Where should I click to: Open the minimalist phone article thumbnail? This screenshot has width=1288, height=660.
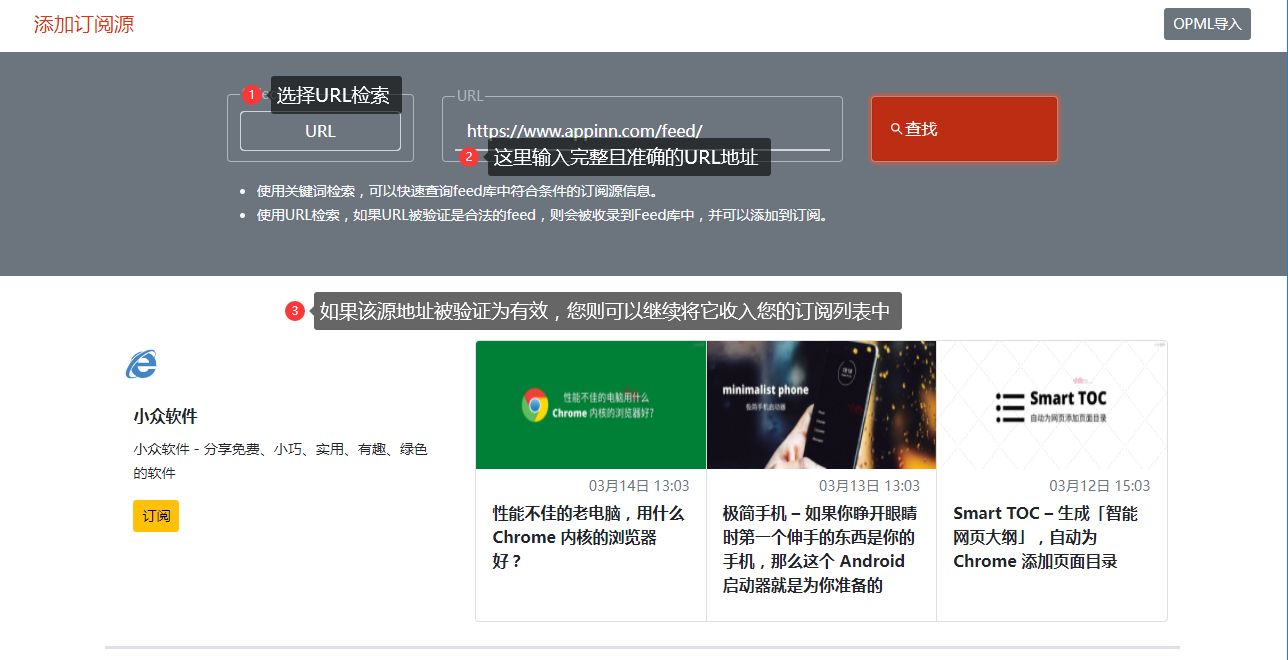click(821, 405)
